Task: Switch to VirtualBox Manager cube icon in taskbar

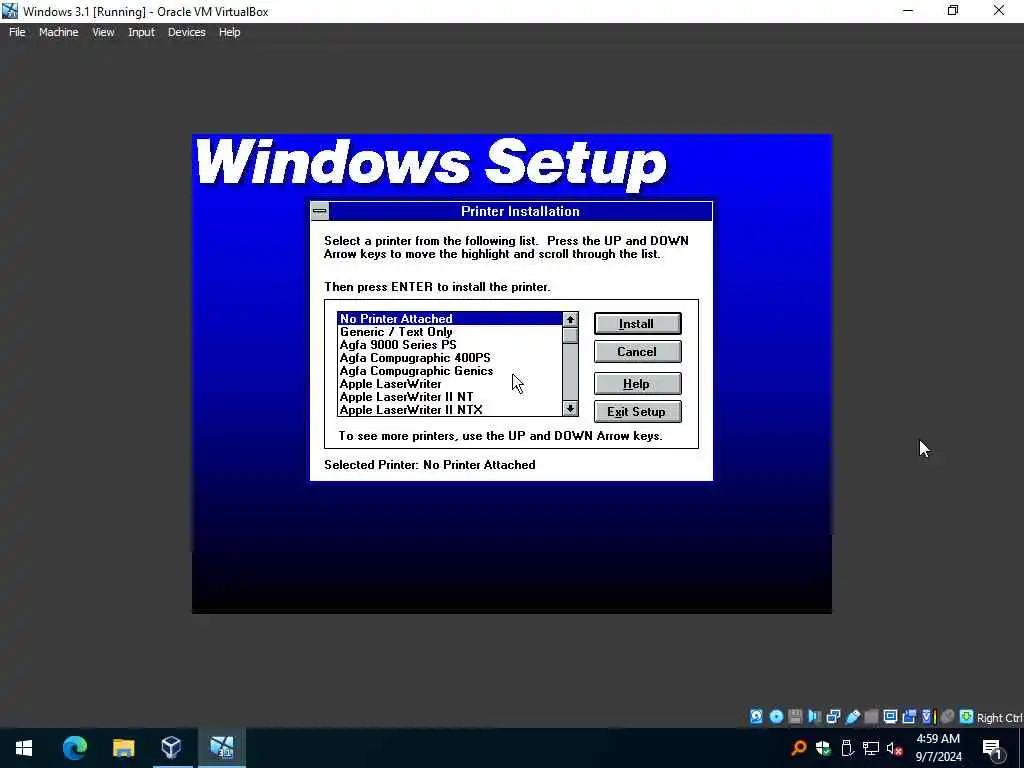Action: coord(171,748)
